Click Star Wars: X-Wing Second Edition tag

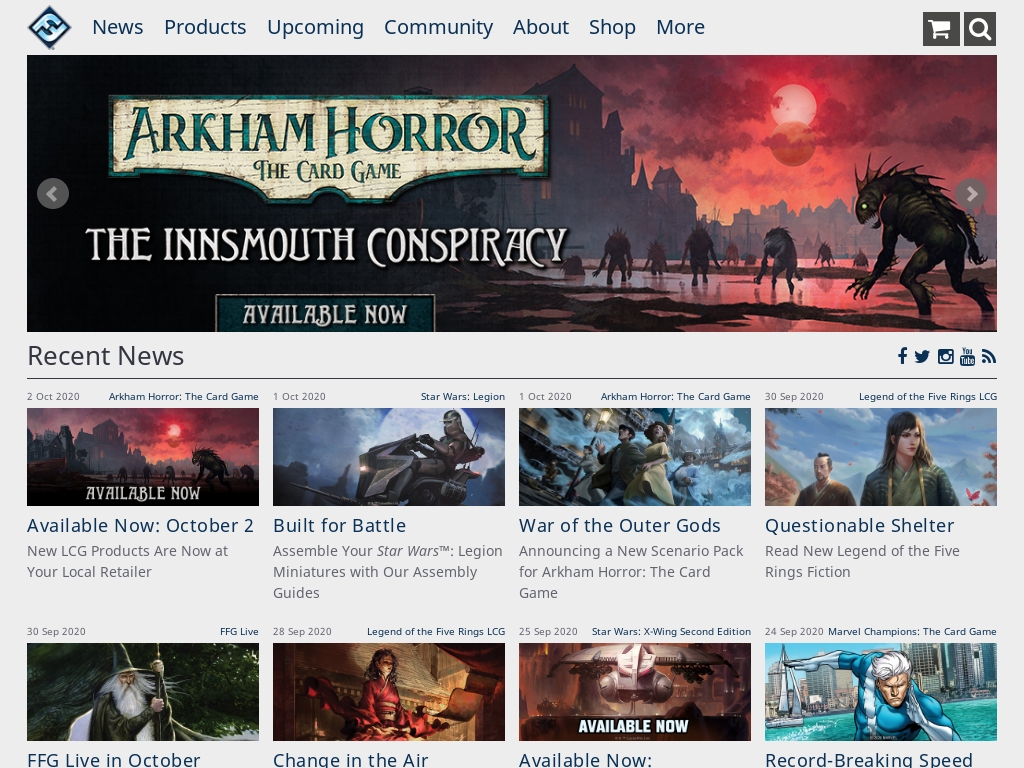click(671, 632)
